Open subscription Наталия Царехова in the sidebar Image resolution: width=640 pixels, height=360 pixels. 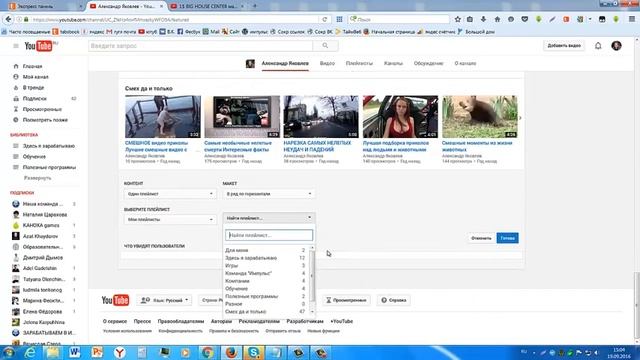click(x=44, y=214)
